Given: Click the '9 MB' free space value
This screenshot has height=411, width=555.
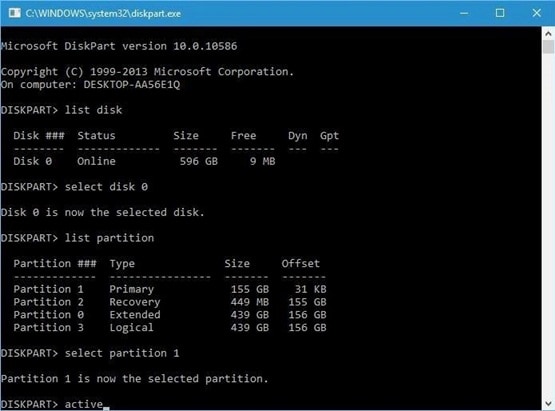Looking at the screenshot, I should 263,161.
